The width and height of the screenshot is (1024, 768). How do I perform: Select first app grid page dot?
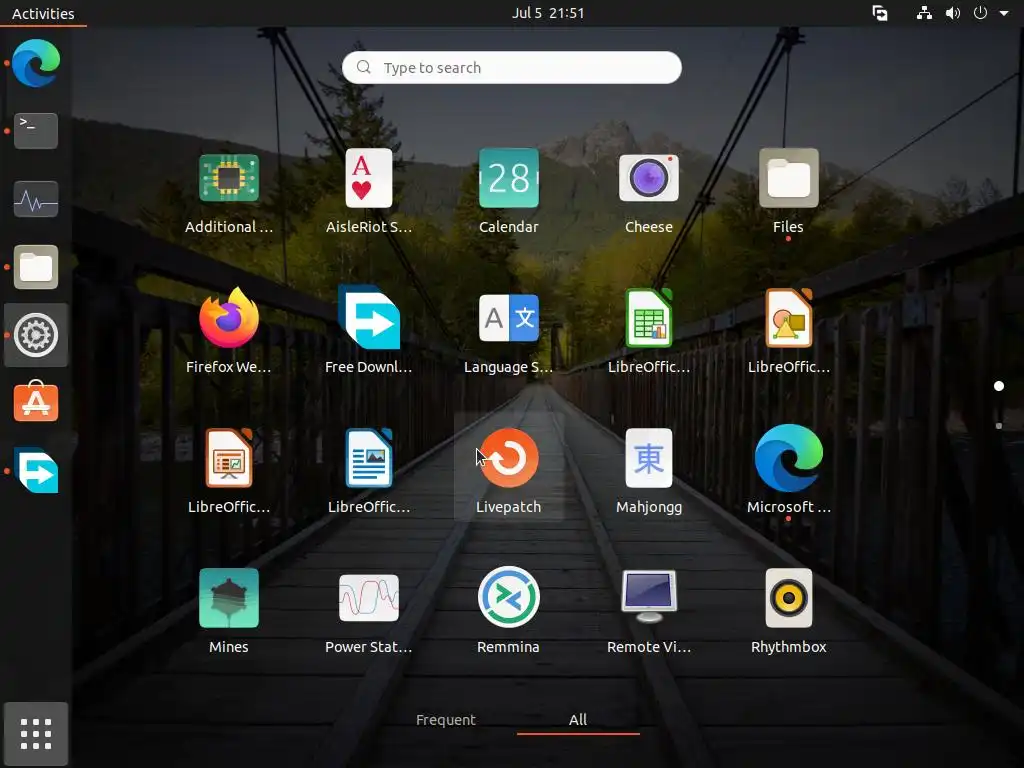(x=999, y=386)
